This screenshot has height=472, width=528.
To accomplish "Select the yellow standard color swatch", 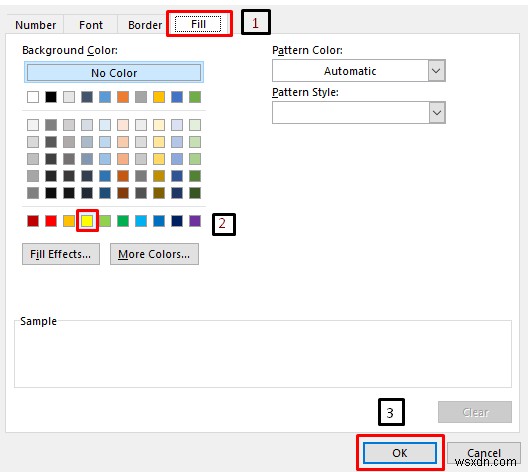I will coord(87,221).
